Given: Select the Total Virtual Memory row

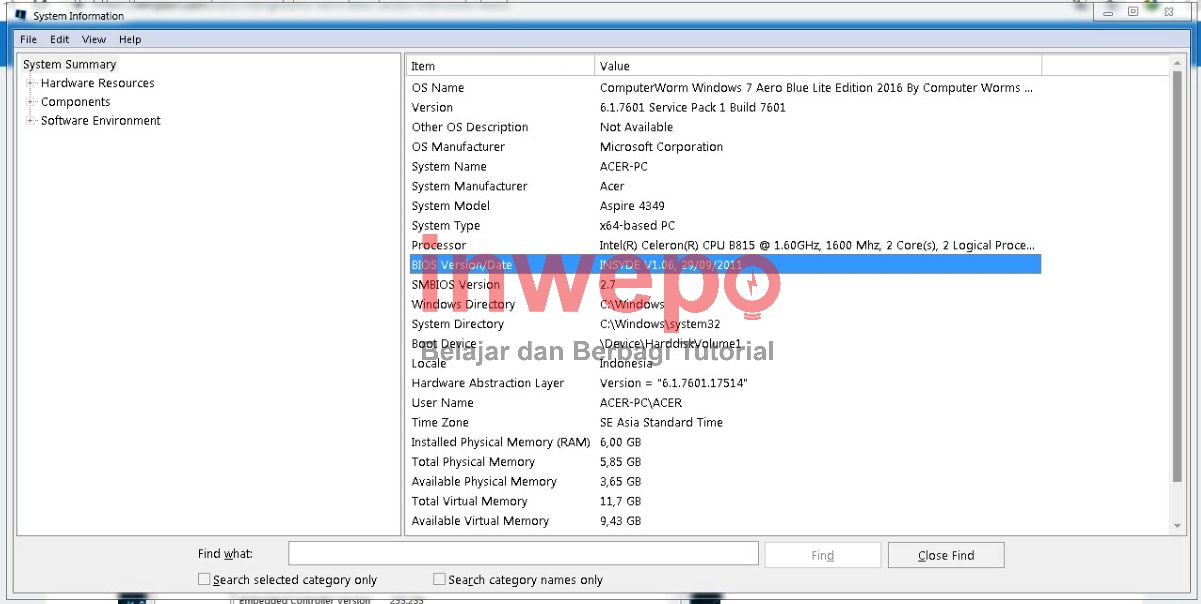Looking at the screenshot, I should [724, 501].
